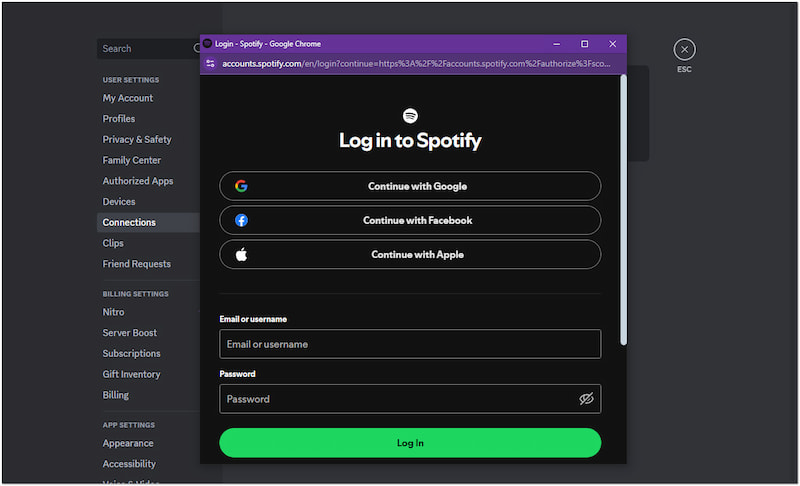Viewport: 800px width, 486px height.
Task: Click 'Login - Spotify - Google Chrome' title text
Action: tap(268, 44)
